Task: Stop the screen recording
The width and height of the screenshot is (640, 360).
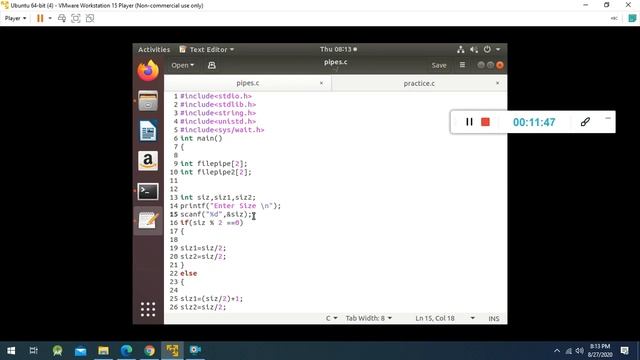Action: click(485, 122)
